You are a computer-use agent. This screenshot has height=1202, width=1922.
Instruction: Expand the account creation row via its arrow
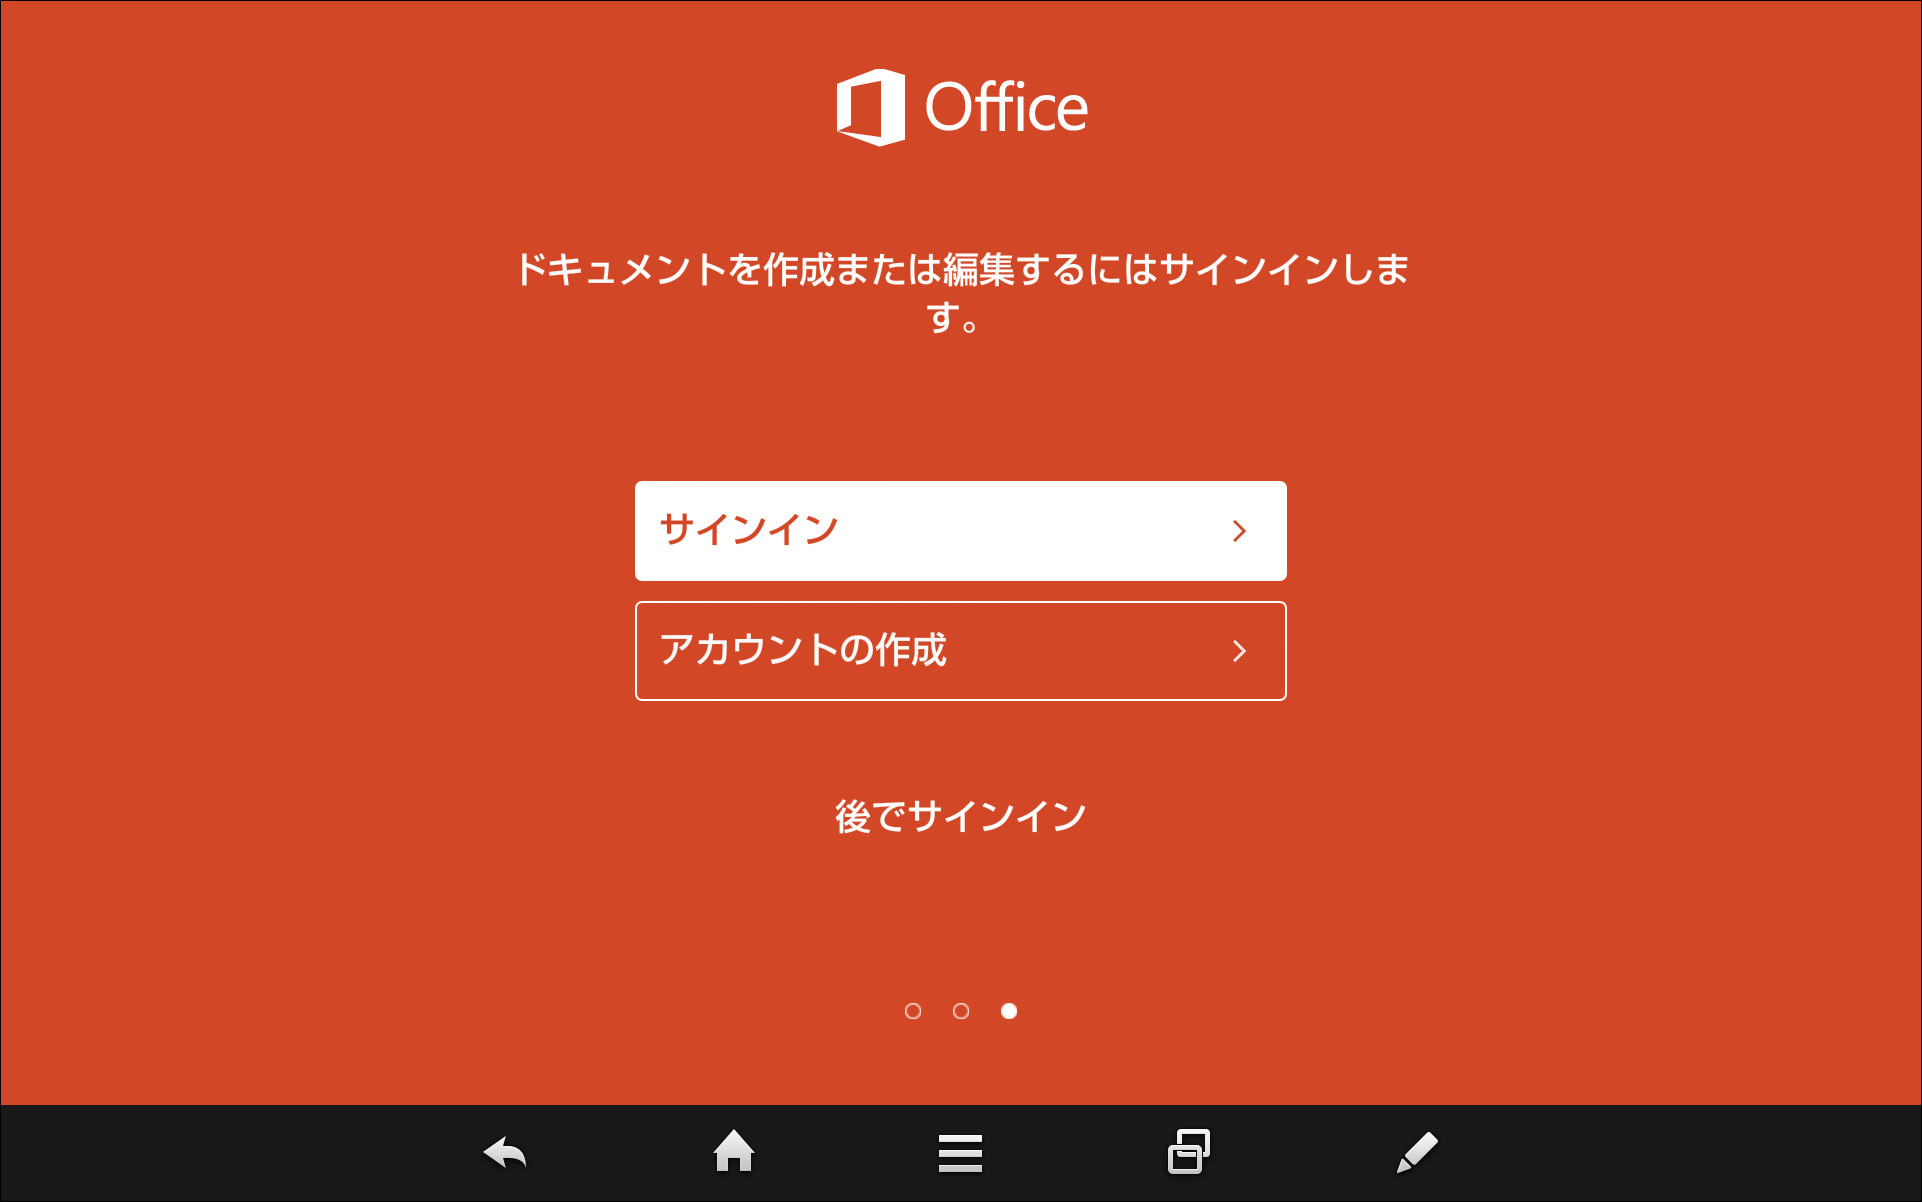[x=1240, y=651]
